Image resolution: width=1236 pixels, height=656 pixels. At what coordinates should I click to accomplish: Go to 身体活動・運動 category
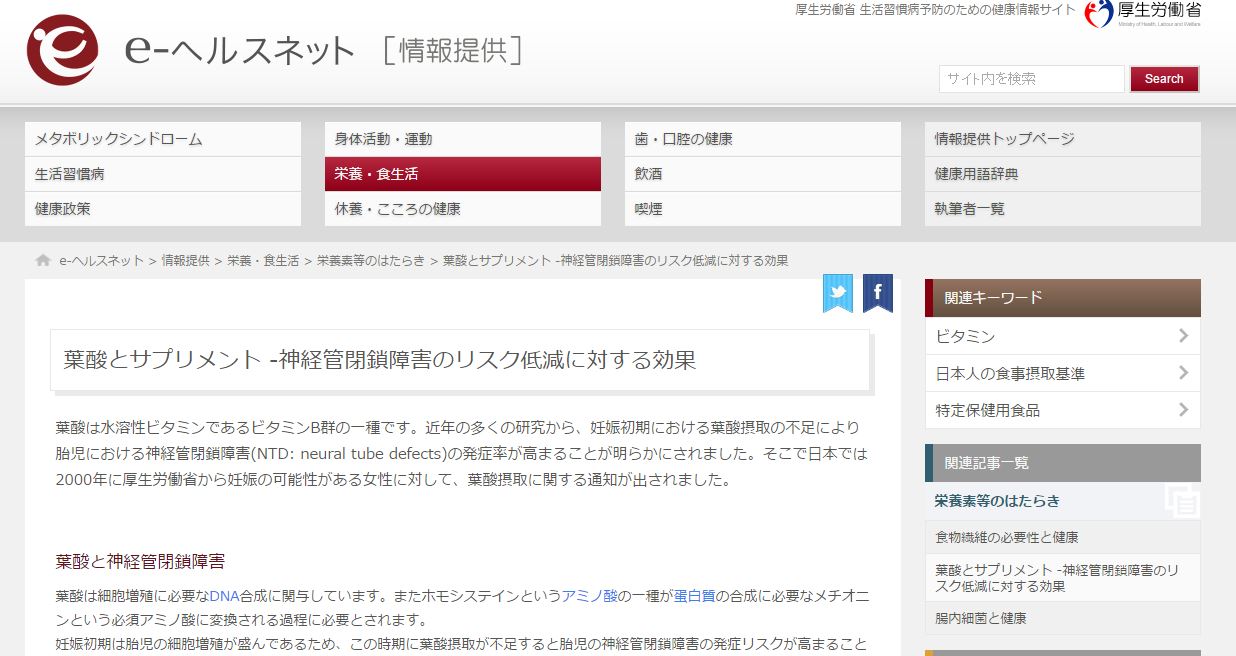(462, 139)
